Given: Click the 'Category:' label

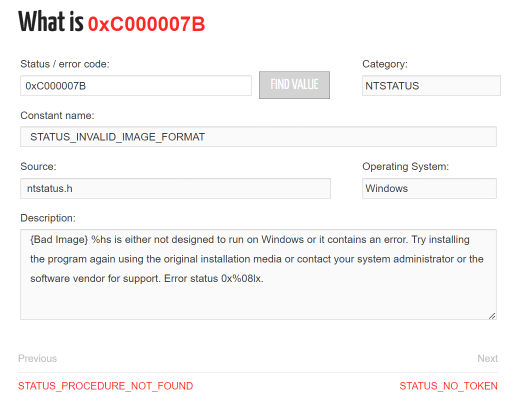Looking at the screenshot, I should [385, 64].
